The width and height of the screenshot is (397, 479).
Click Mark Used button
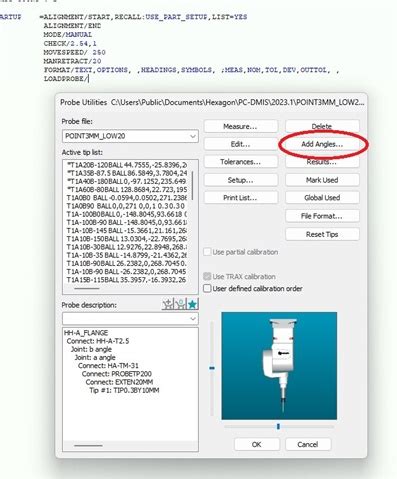[x=322, y=180]
